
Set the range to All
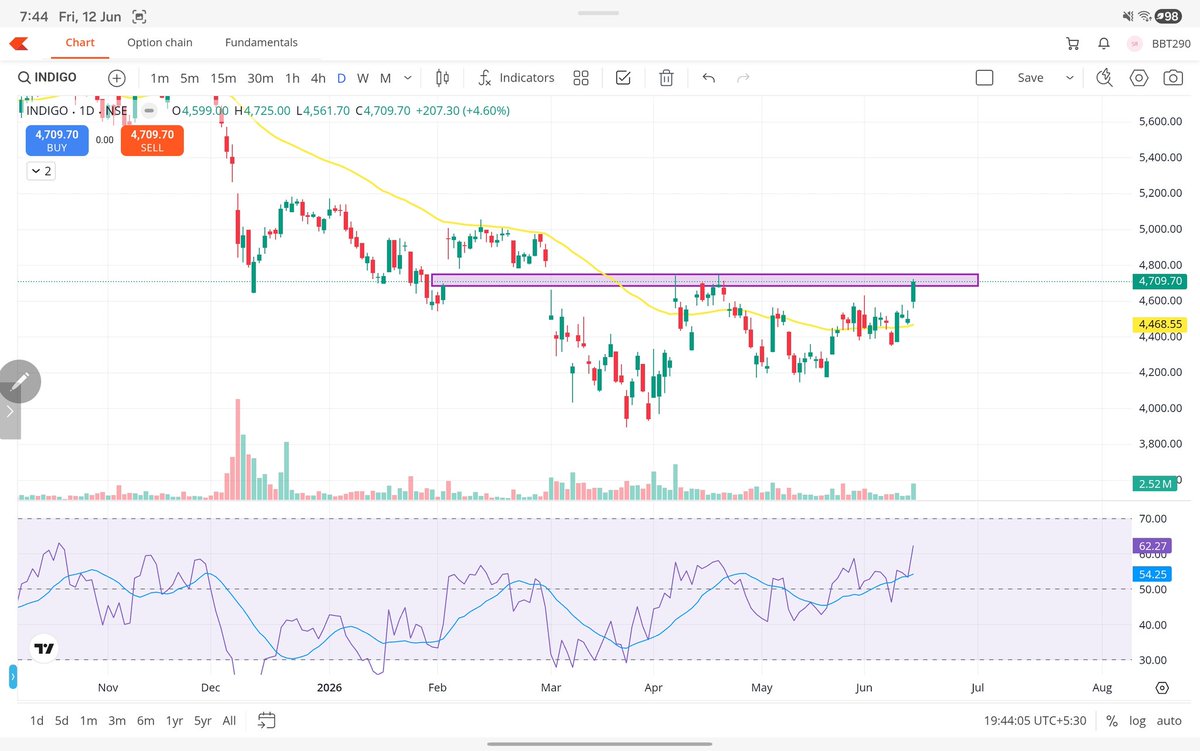tap(229, 721)
